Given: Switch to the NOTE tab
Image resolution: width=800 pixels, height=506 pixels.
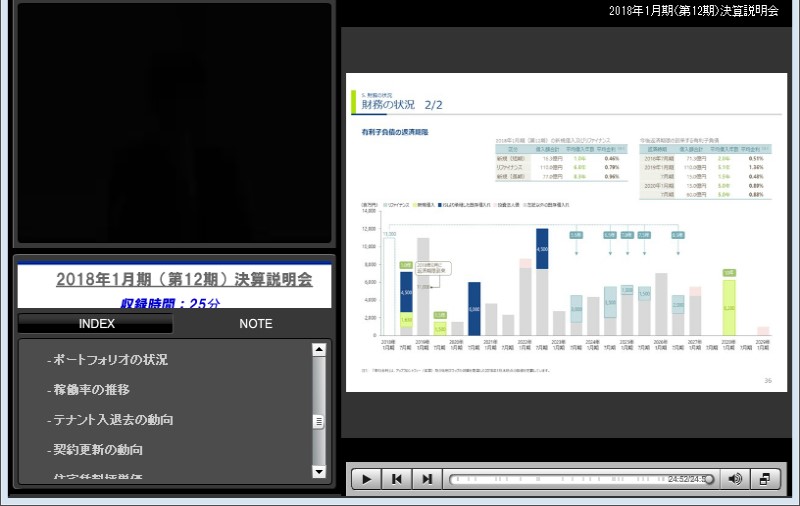Looking at the screenshot, I should [x=256, y=323].
